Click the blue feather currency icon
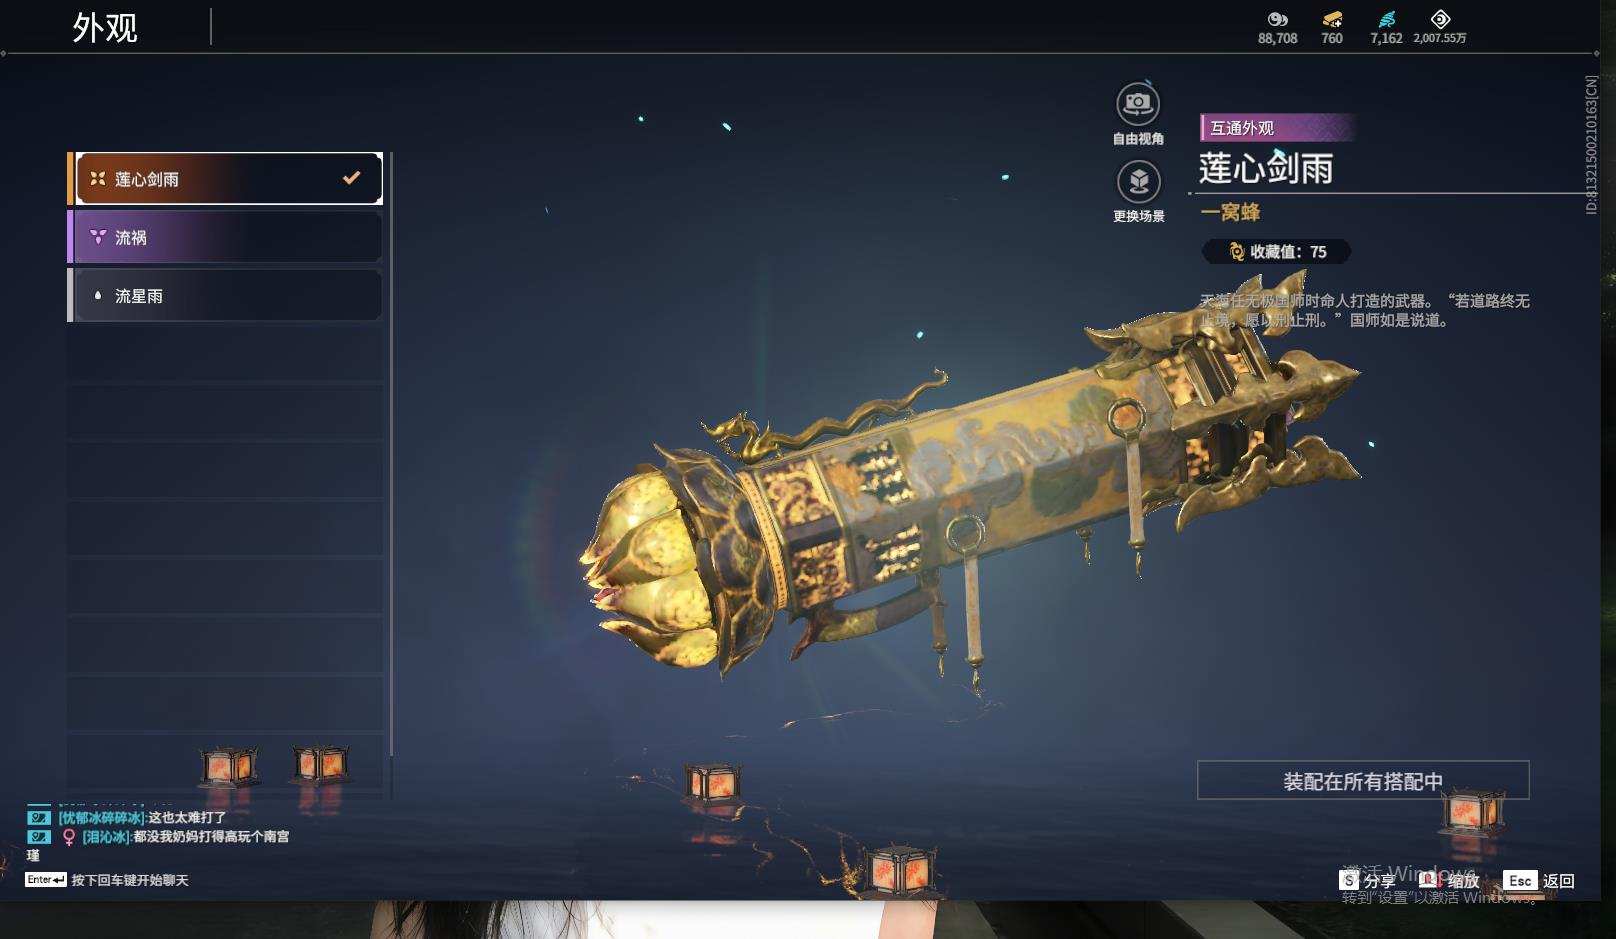Image resolution: width=1616 pixels, height=939 pixels. point(1386,19)
